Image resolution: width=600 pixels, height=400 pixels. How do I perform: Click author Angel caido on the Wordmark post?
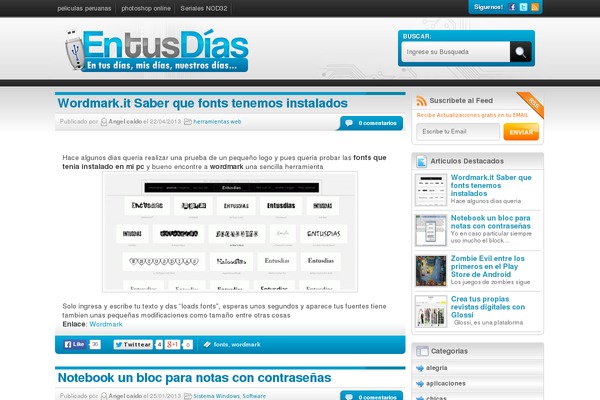point(125,122)
